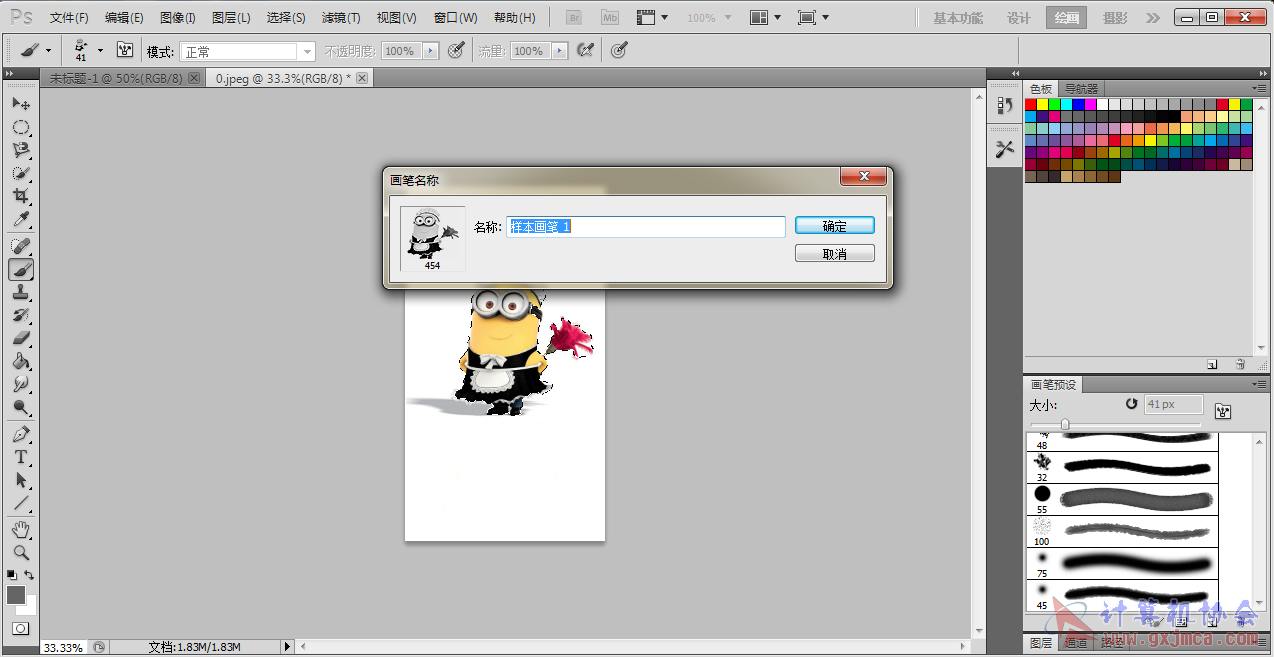Screen dimensions: 1274x657
Task: Switch to the 导航器 panel tab
Action: click(1080, 89)
